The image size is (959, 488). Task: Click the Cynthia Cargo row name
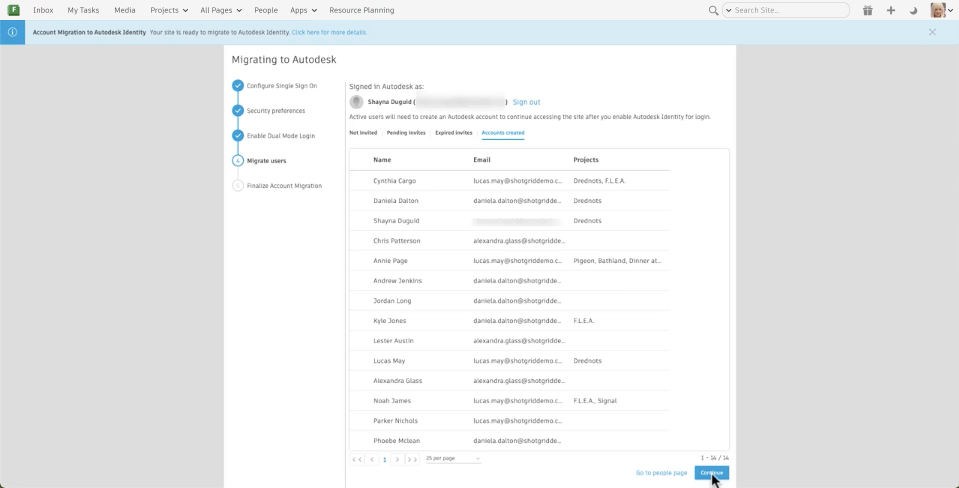pos(394,181)
